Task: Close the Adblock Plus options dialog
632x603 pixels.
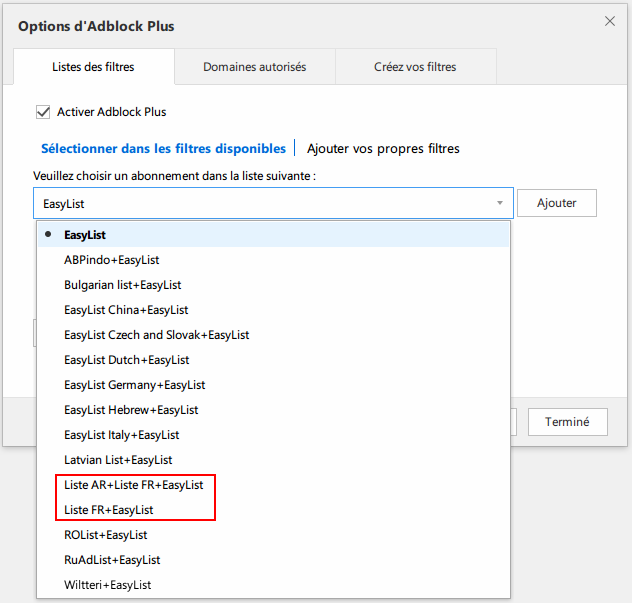Action: [609, 21]
